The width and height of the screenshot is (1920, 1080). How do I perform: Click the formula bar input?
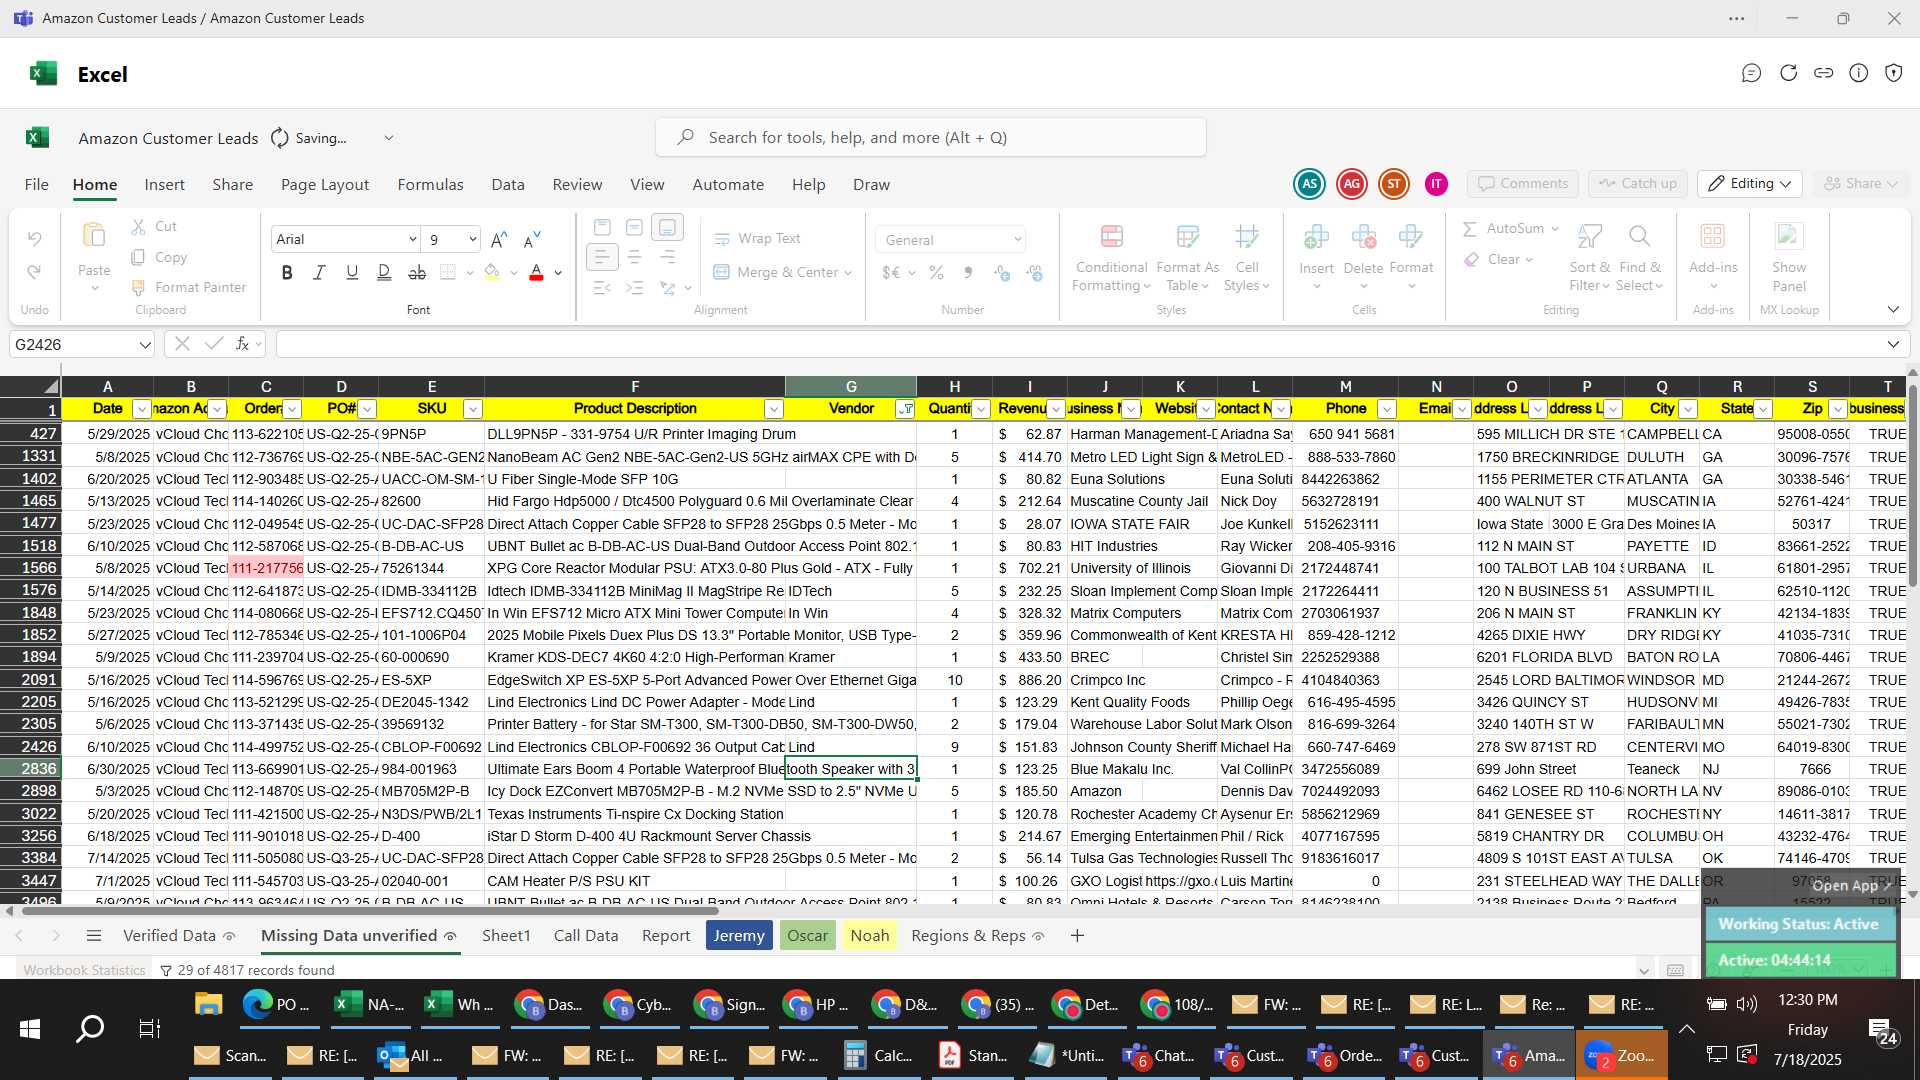tap(1080, 344)
